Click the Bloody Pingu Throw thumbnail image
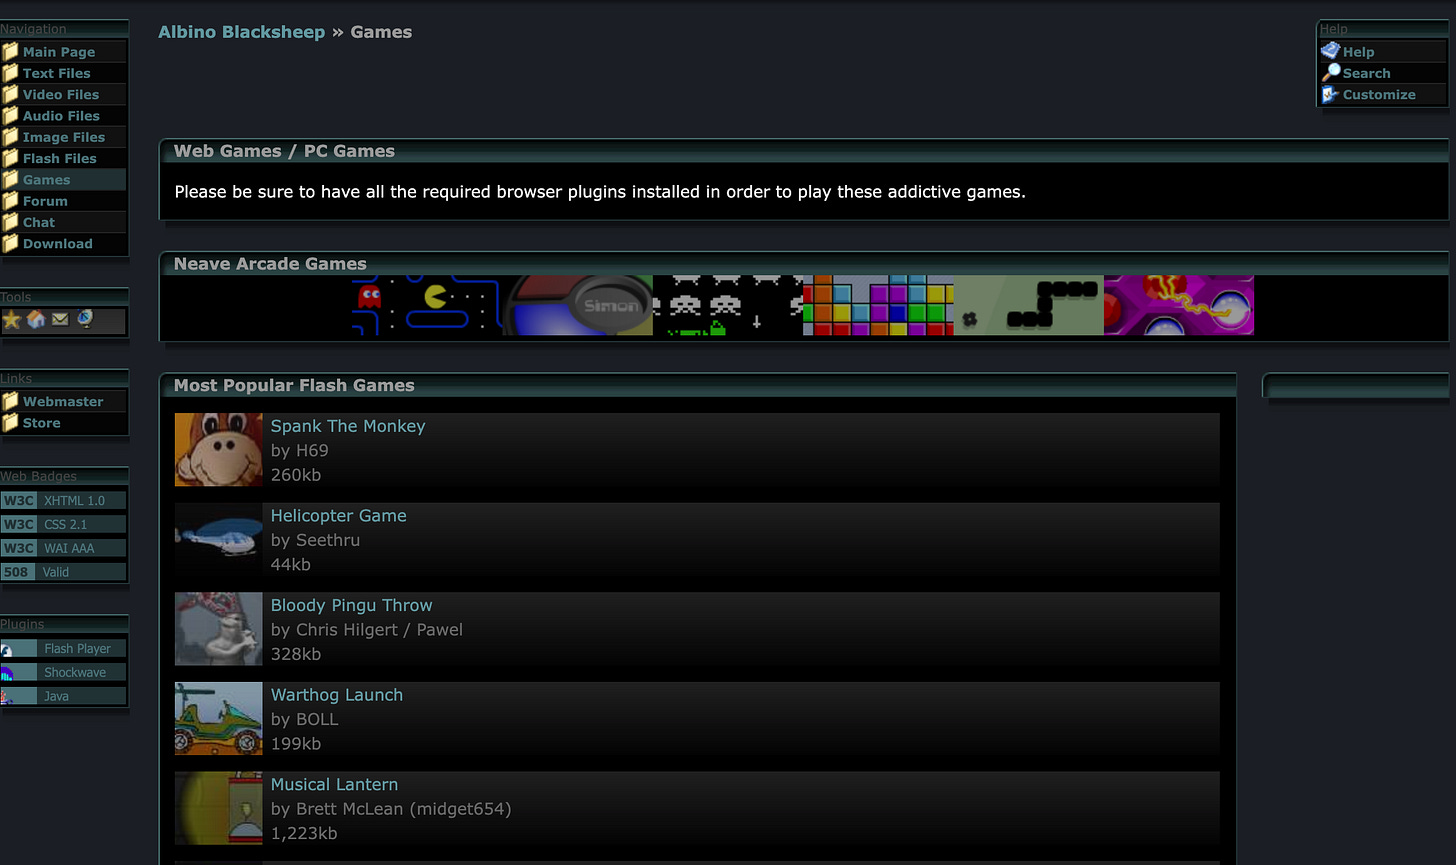The height and width of the screenshot is (865, 1456). tap(219, 629)
